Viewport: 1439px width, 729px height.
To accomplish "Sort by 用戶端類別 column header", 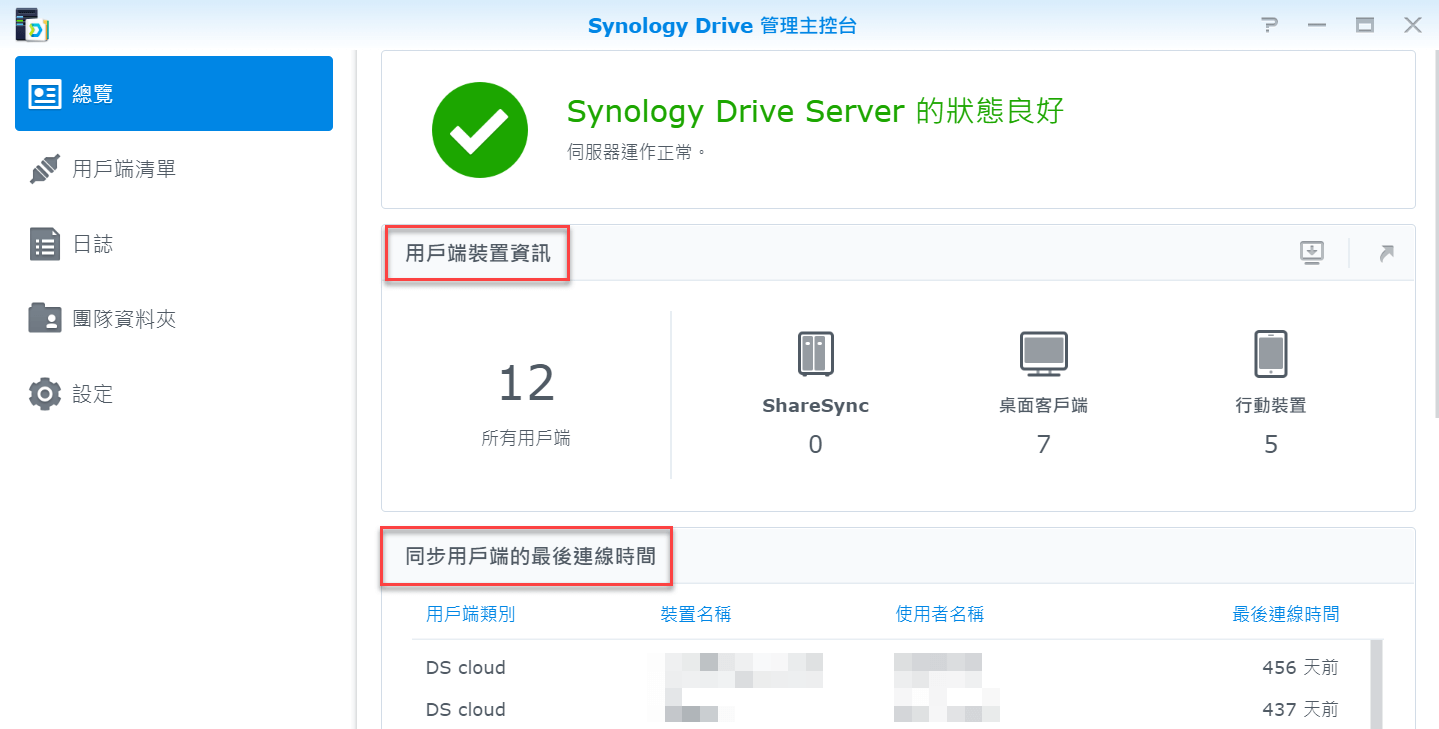I will [x=470, y=614].
